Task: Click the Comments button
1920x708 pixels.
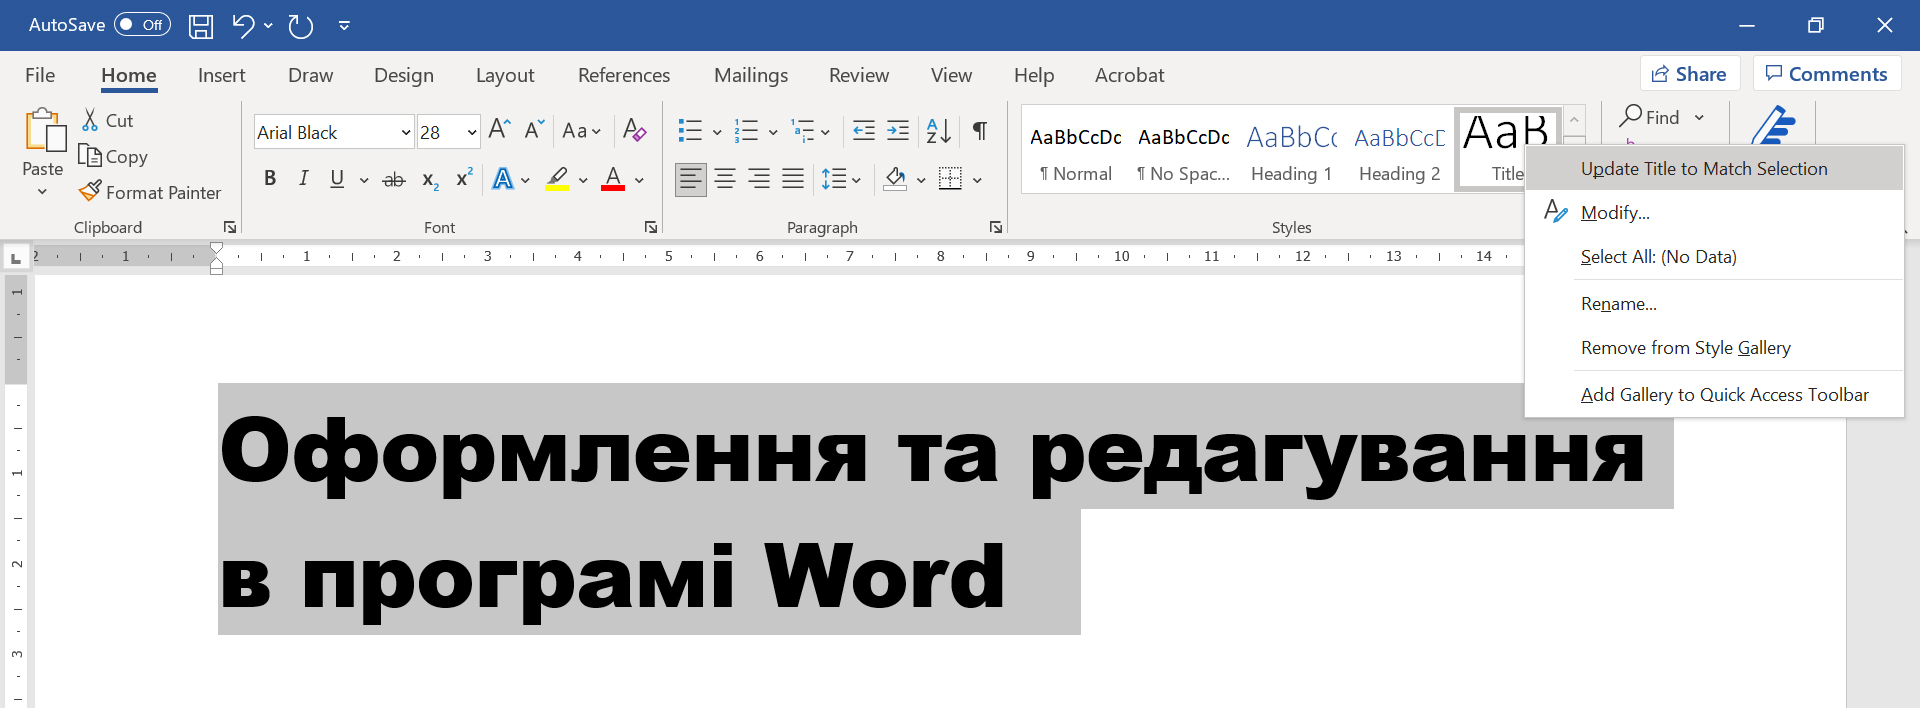Action: click(1827, 73)
